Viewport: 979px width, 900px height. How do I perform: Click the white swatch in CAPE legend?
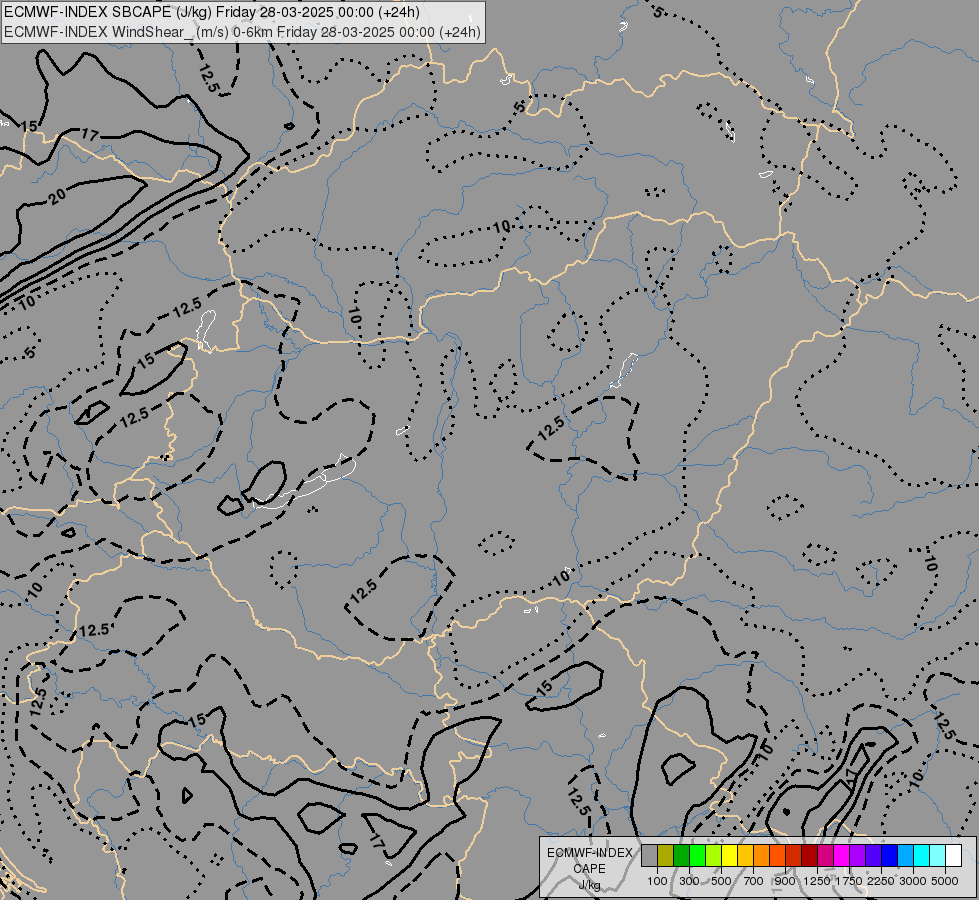point(953,856)
